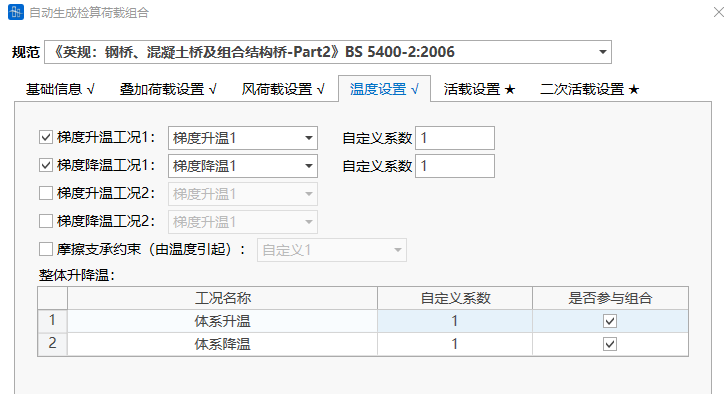This screenshot has height=394, width=725.
Task: Switch to the 风荷载设置 tab
Action: click(283, 89)
